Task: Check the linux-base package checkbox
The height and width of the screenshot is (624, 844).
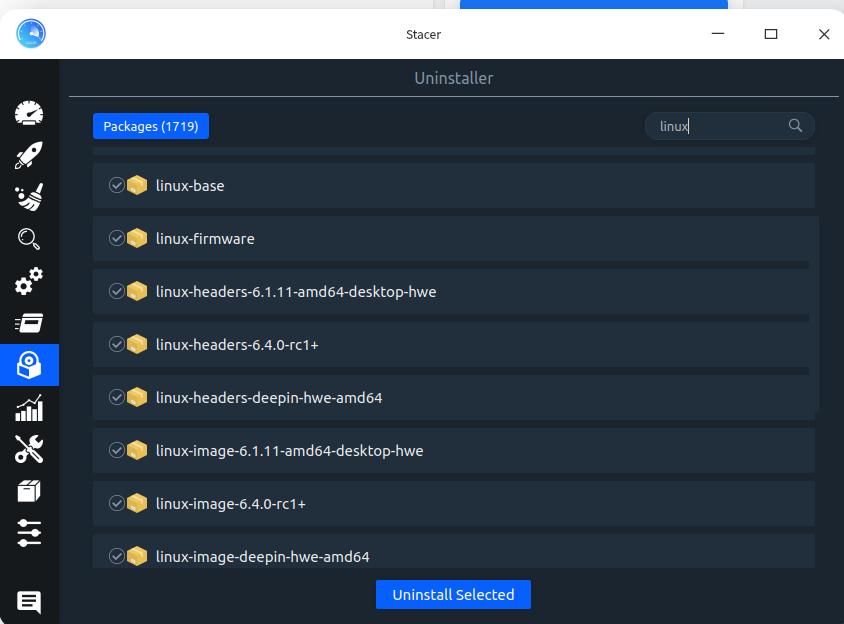Action: [x=117, y=185]
